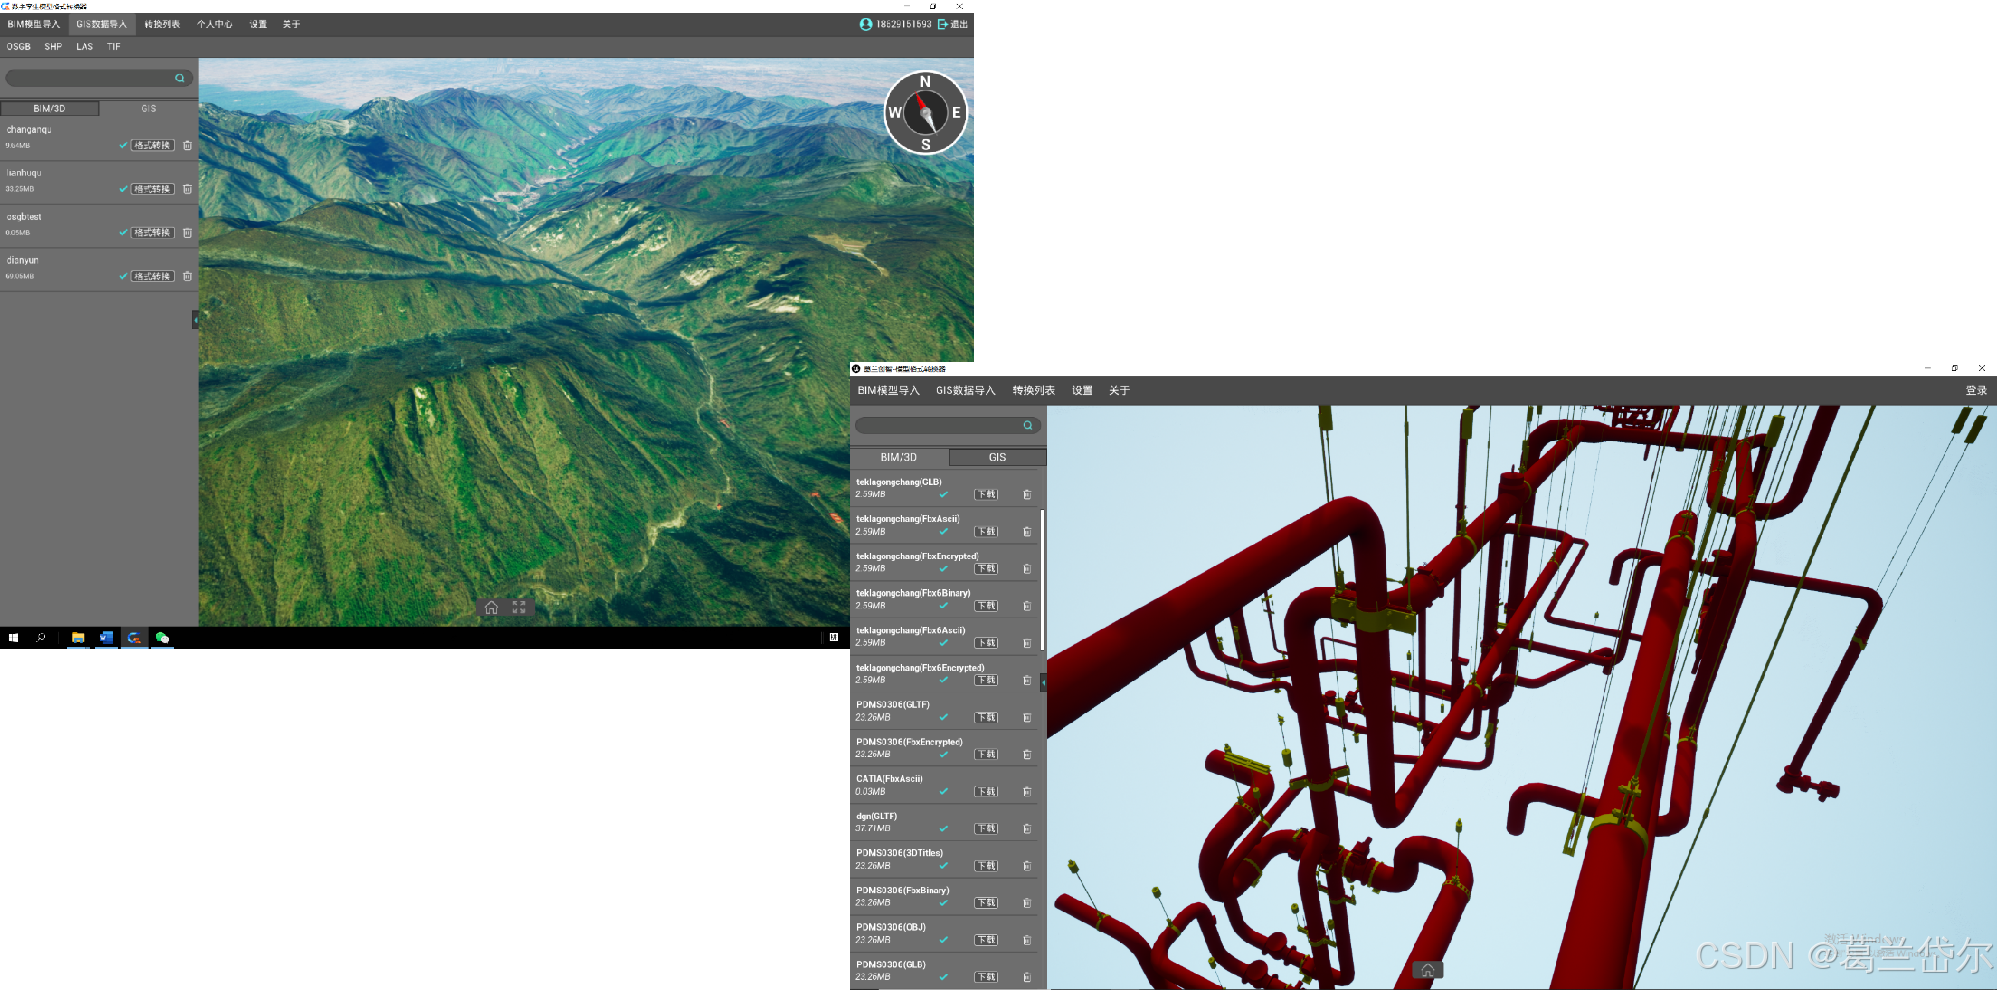Screen dimensions: 1998x990
Task: Click 格式转换 for dianyun
Action: tap(152, 277)
